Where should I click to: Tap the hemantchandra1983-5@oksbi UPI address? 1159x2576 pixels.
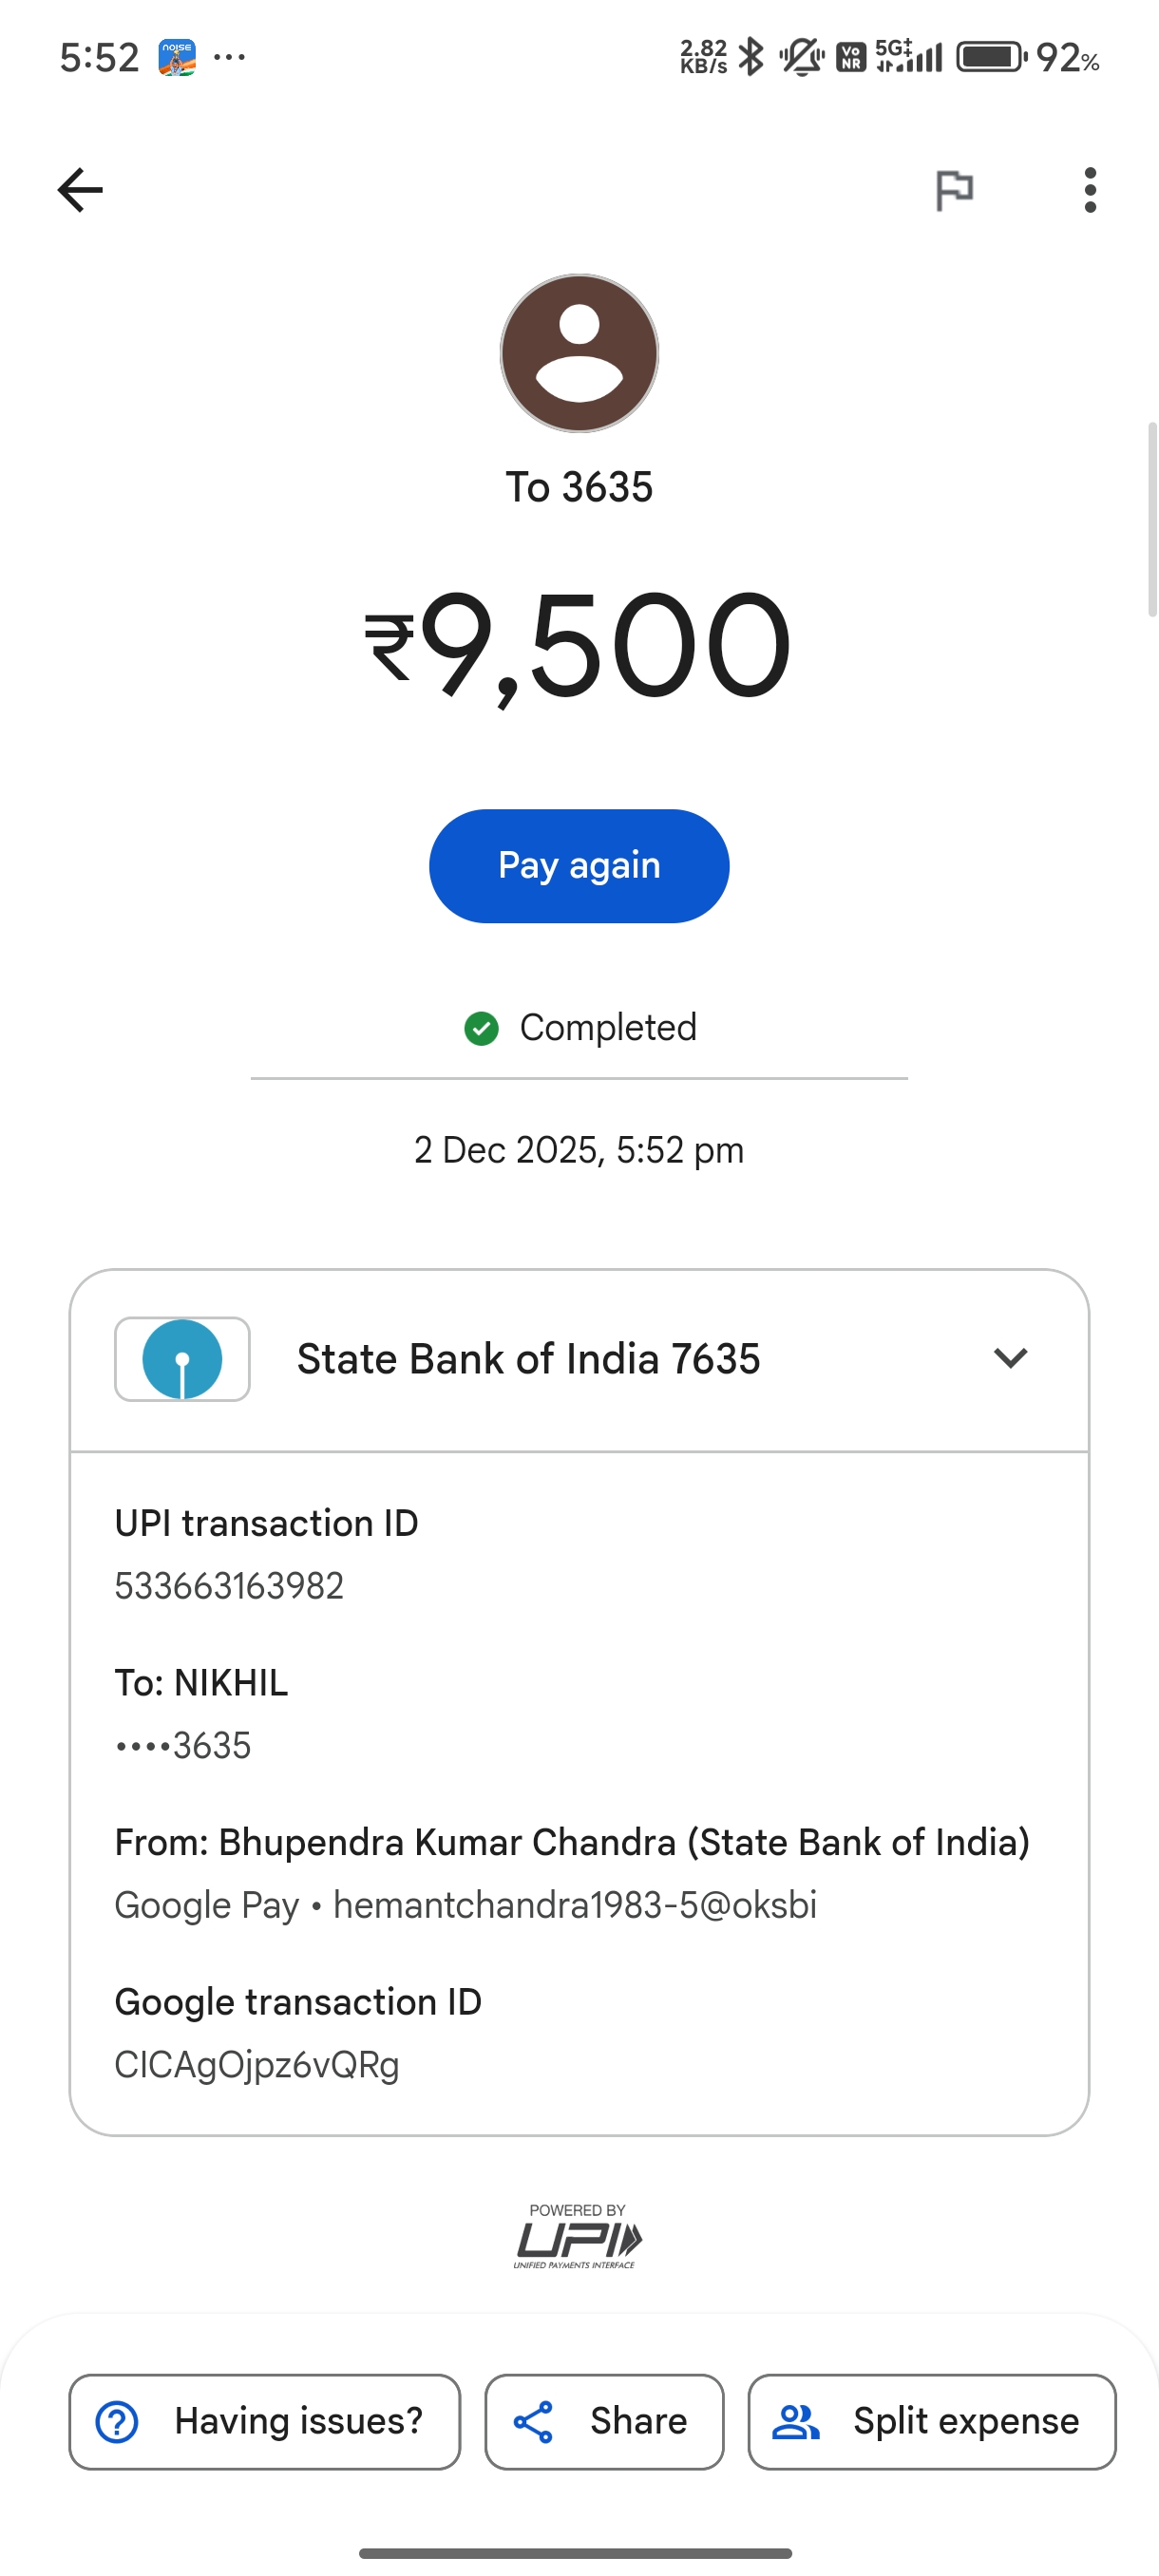(575, 1905)
